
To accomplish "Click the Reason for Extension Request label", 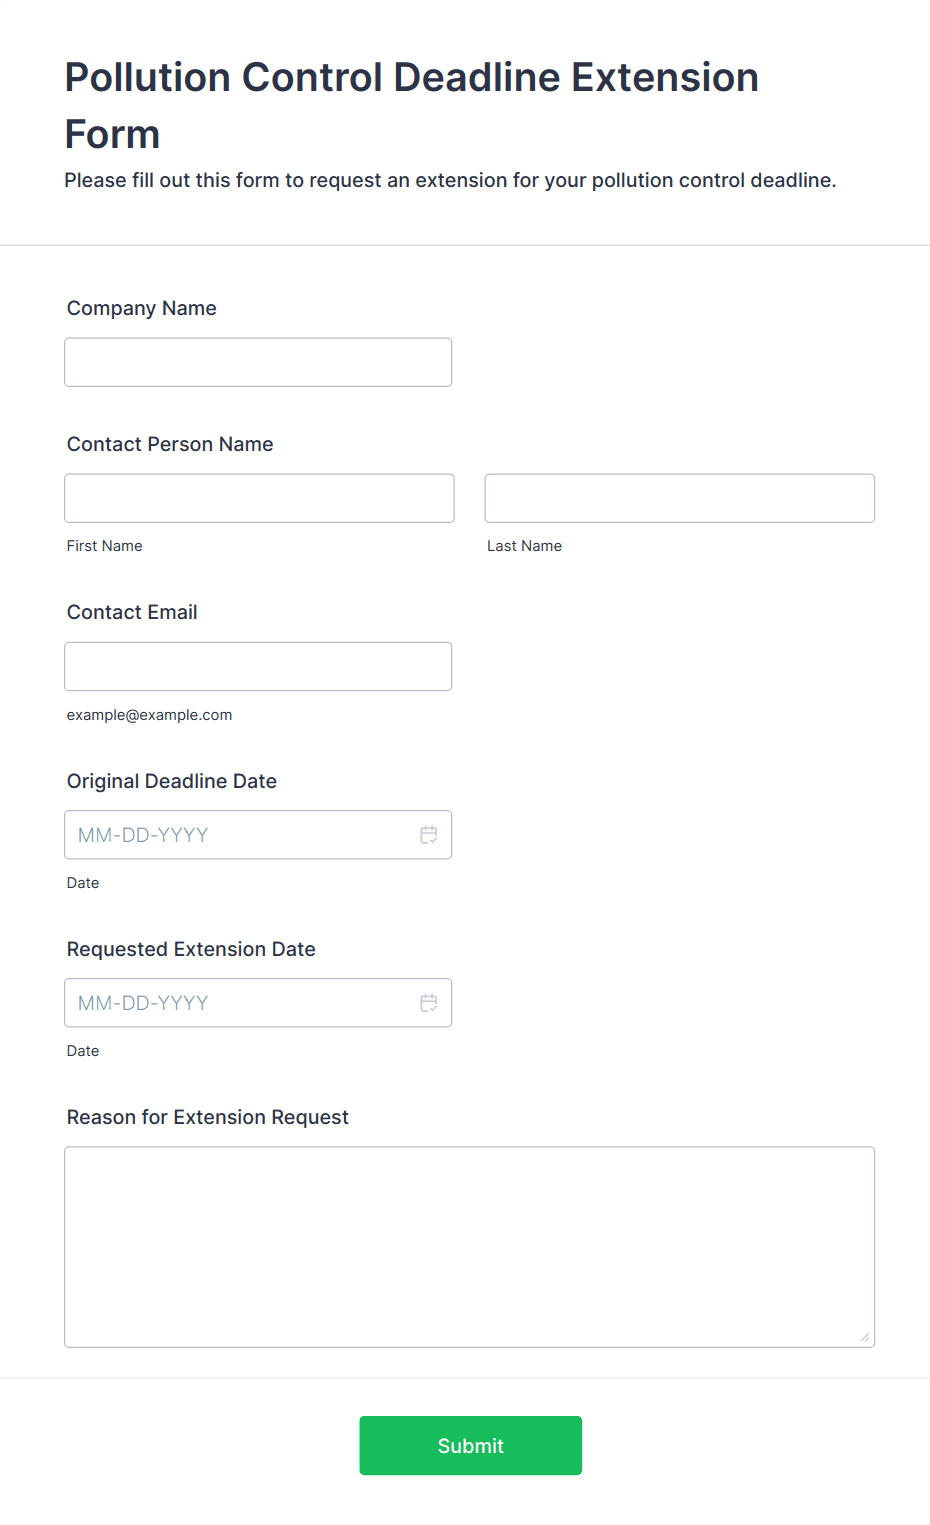I will tap(208, 1117).
